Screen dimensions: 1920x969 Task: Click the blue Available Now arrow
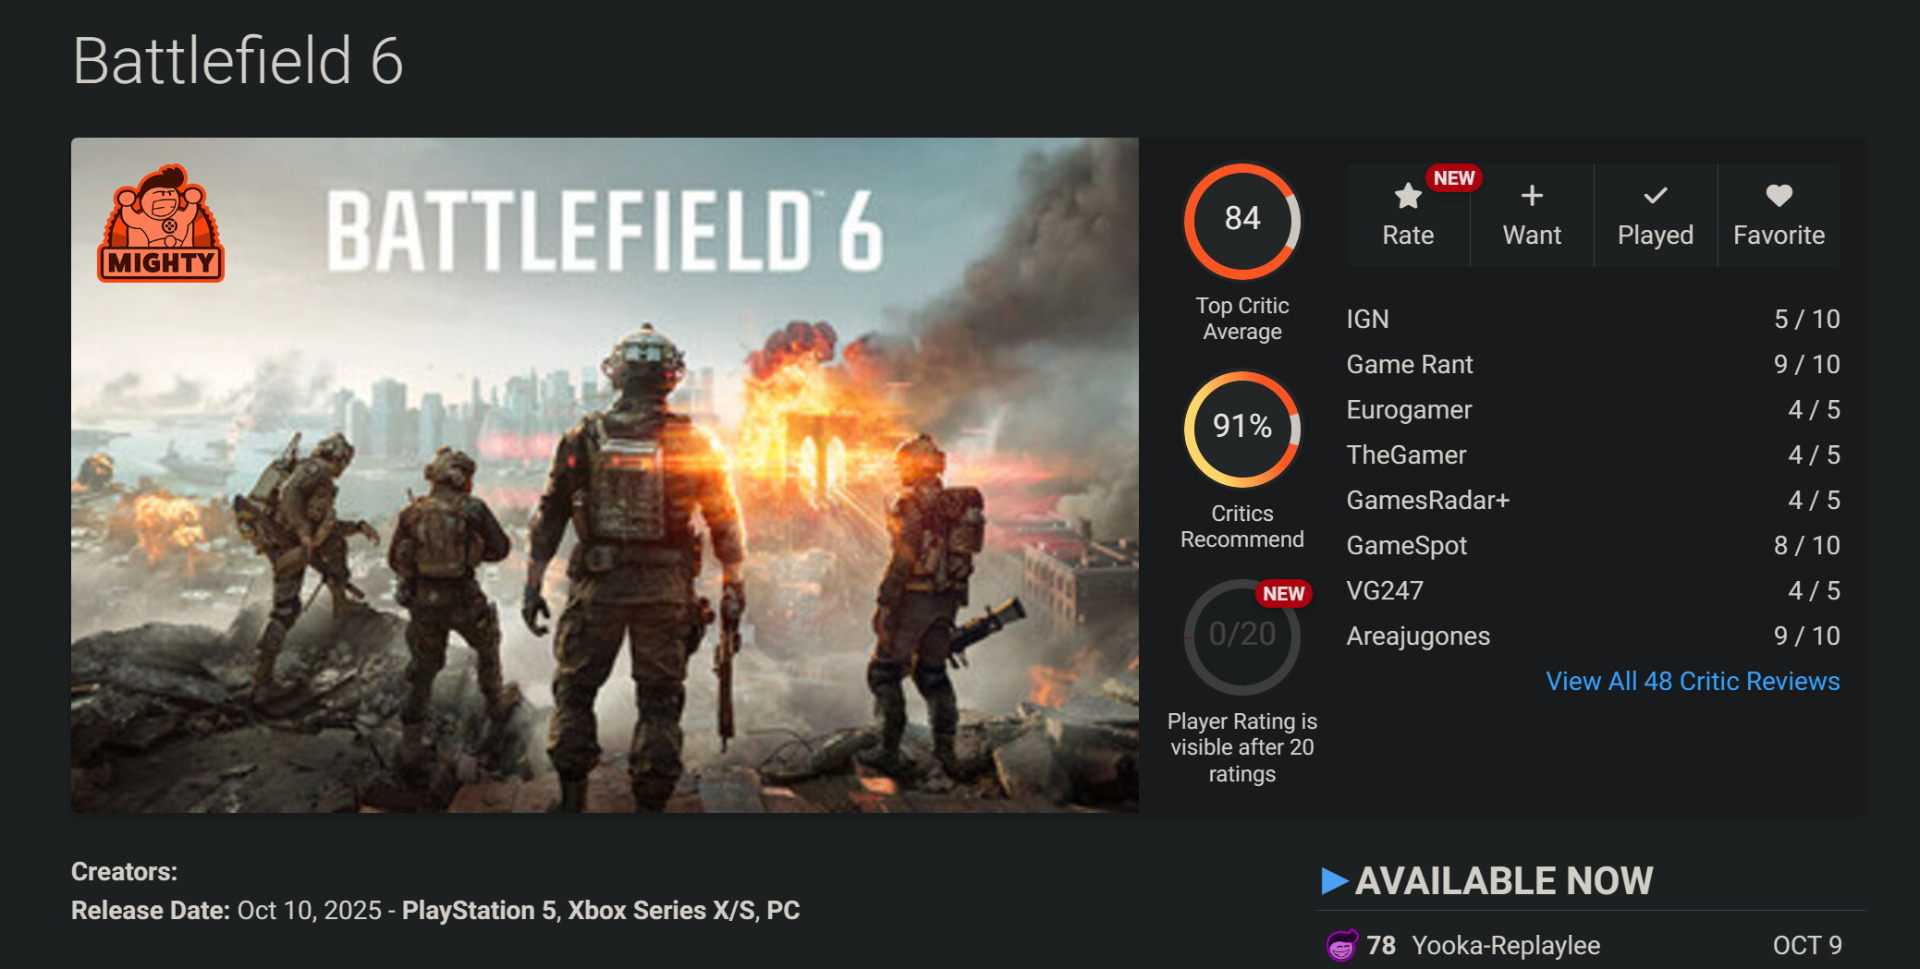click(x=1334, y=881)
